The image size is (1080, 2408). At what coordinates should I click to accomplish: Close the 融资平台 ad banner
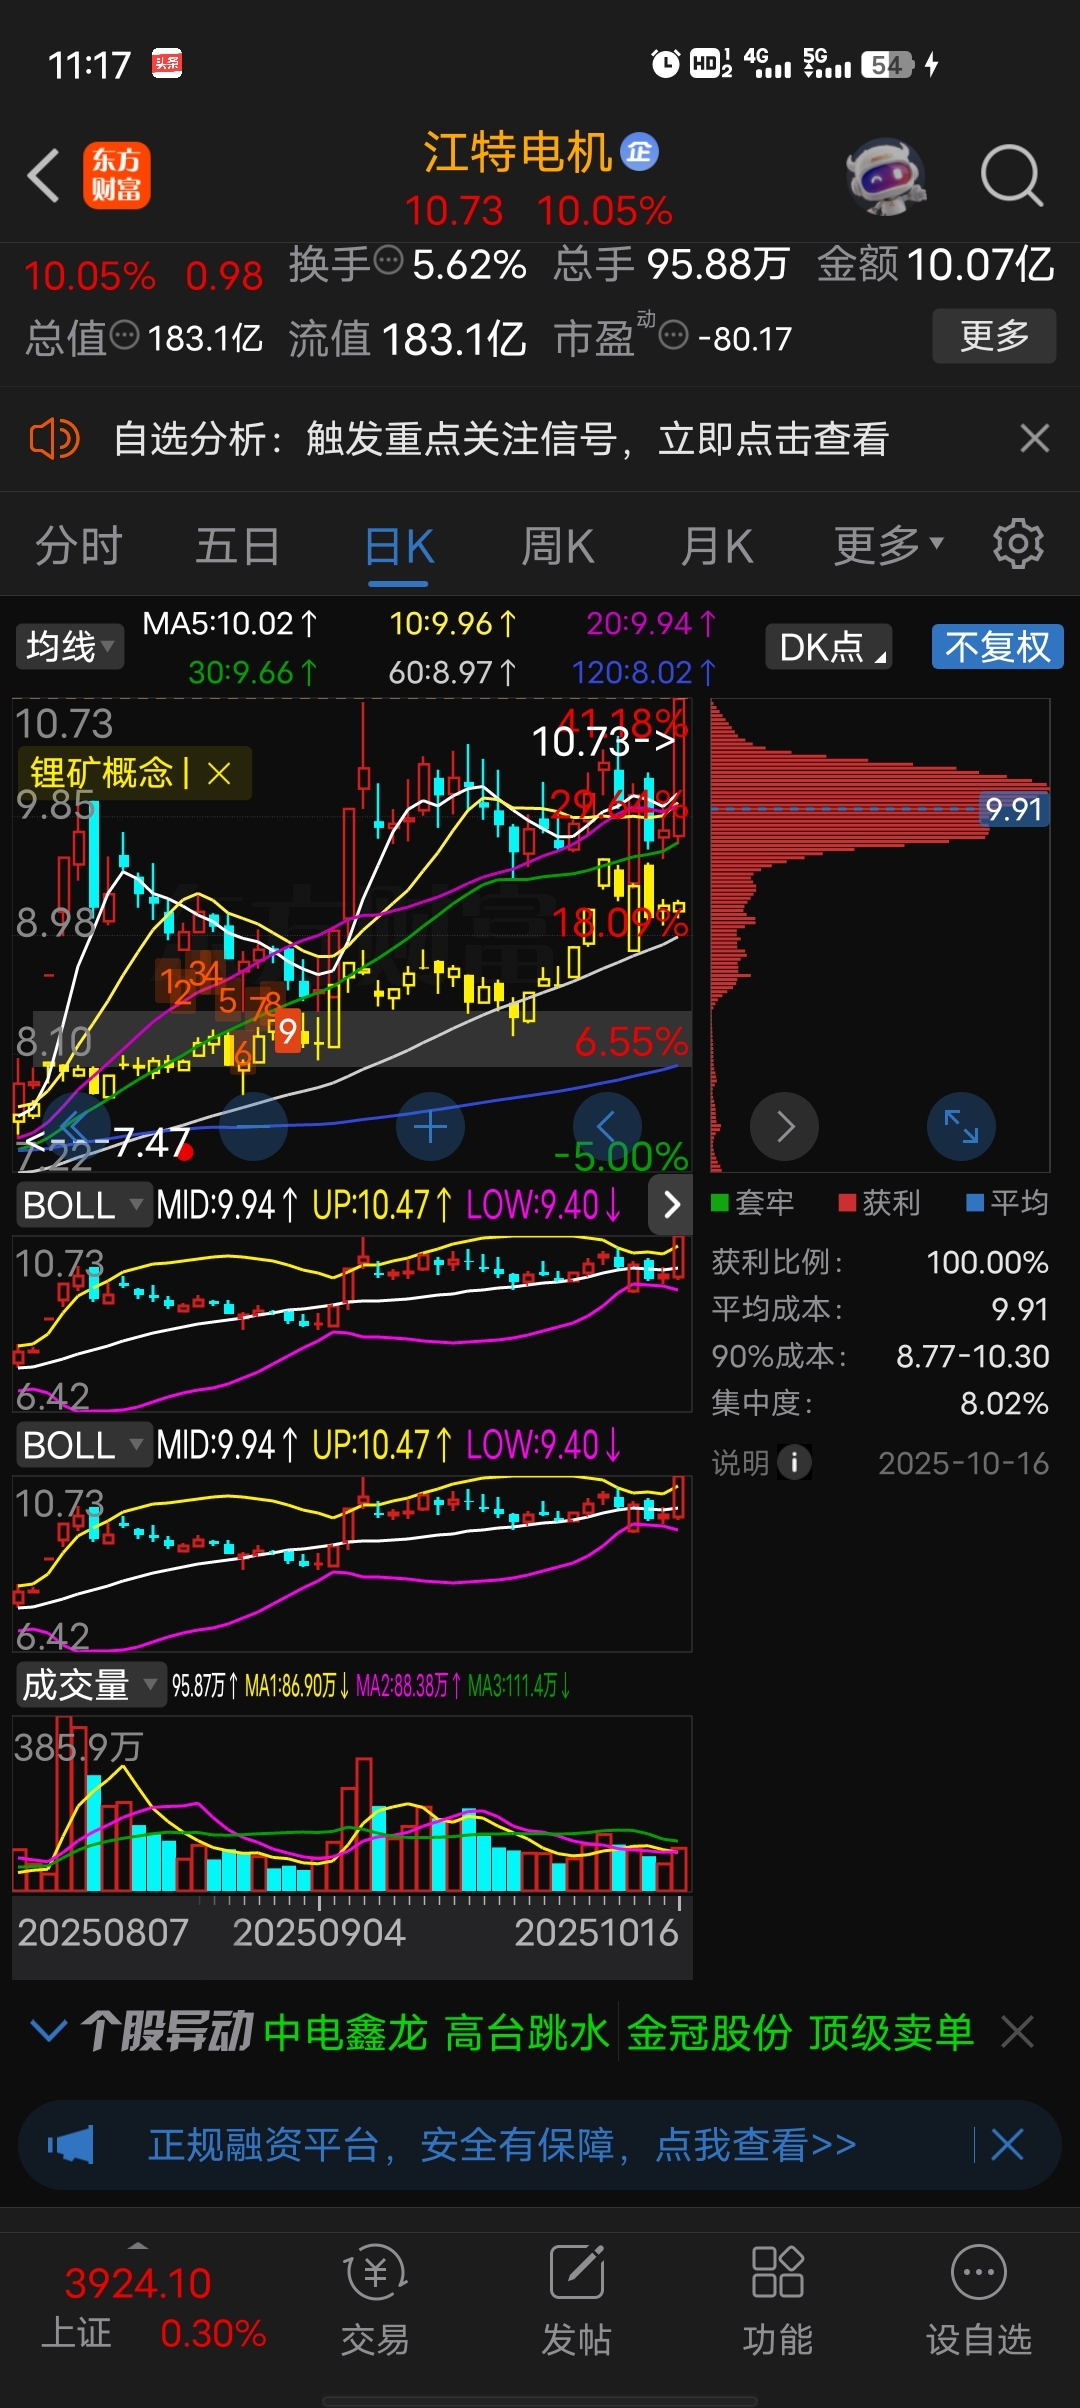click(1007, 2144)
